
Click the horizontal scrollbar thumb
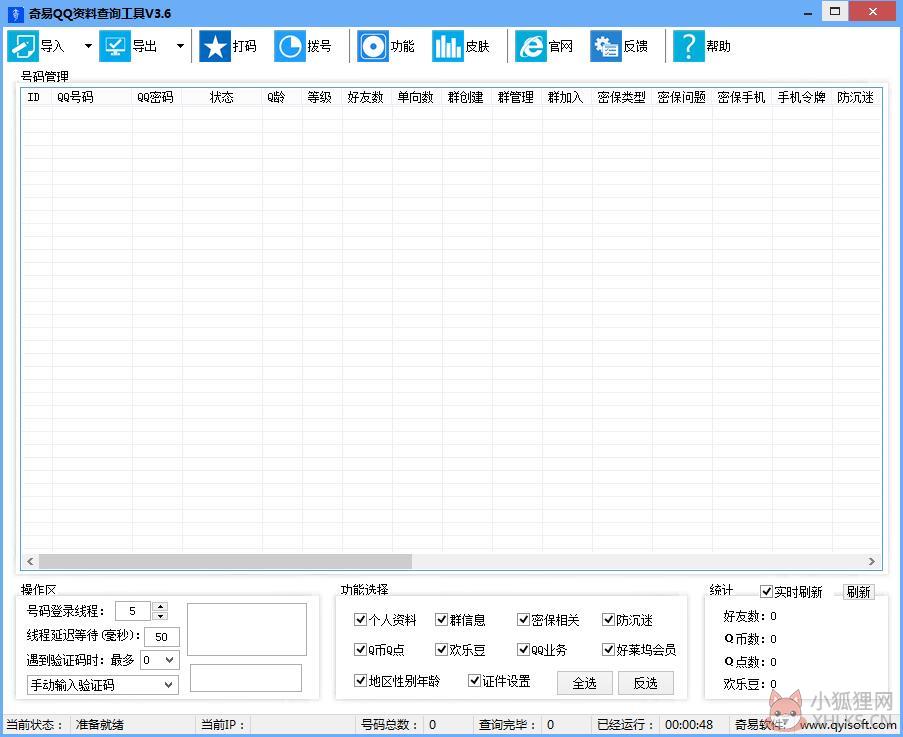[225, 561]
